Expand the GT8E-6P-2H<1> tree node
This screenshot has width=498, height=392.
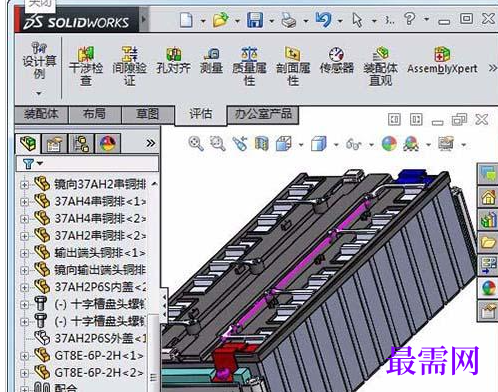24,356
